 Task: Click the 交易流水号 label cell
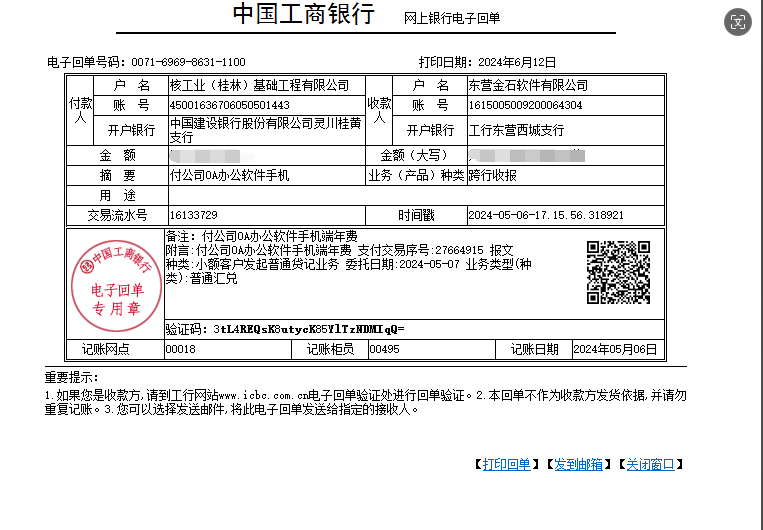pyautogui.click(x=117, y=215)
